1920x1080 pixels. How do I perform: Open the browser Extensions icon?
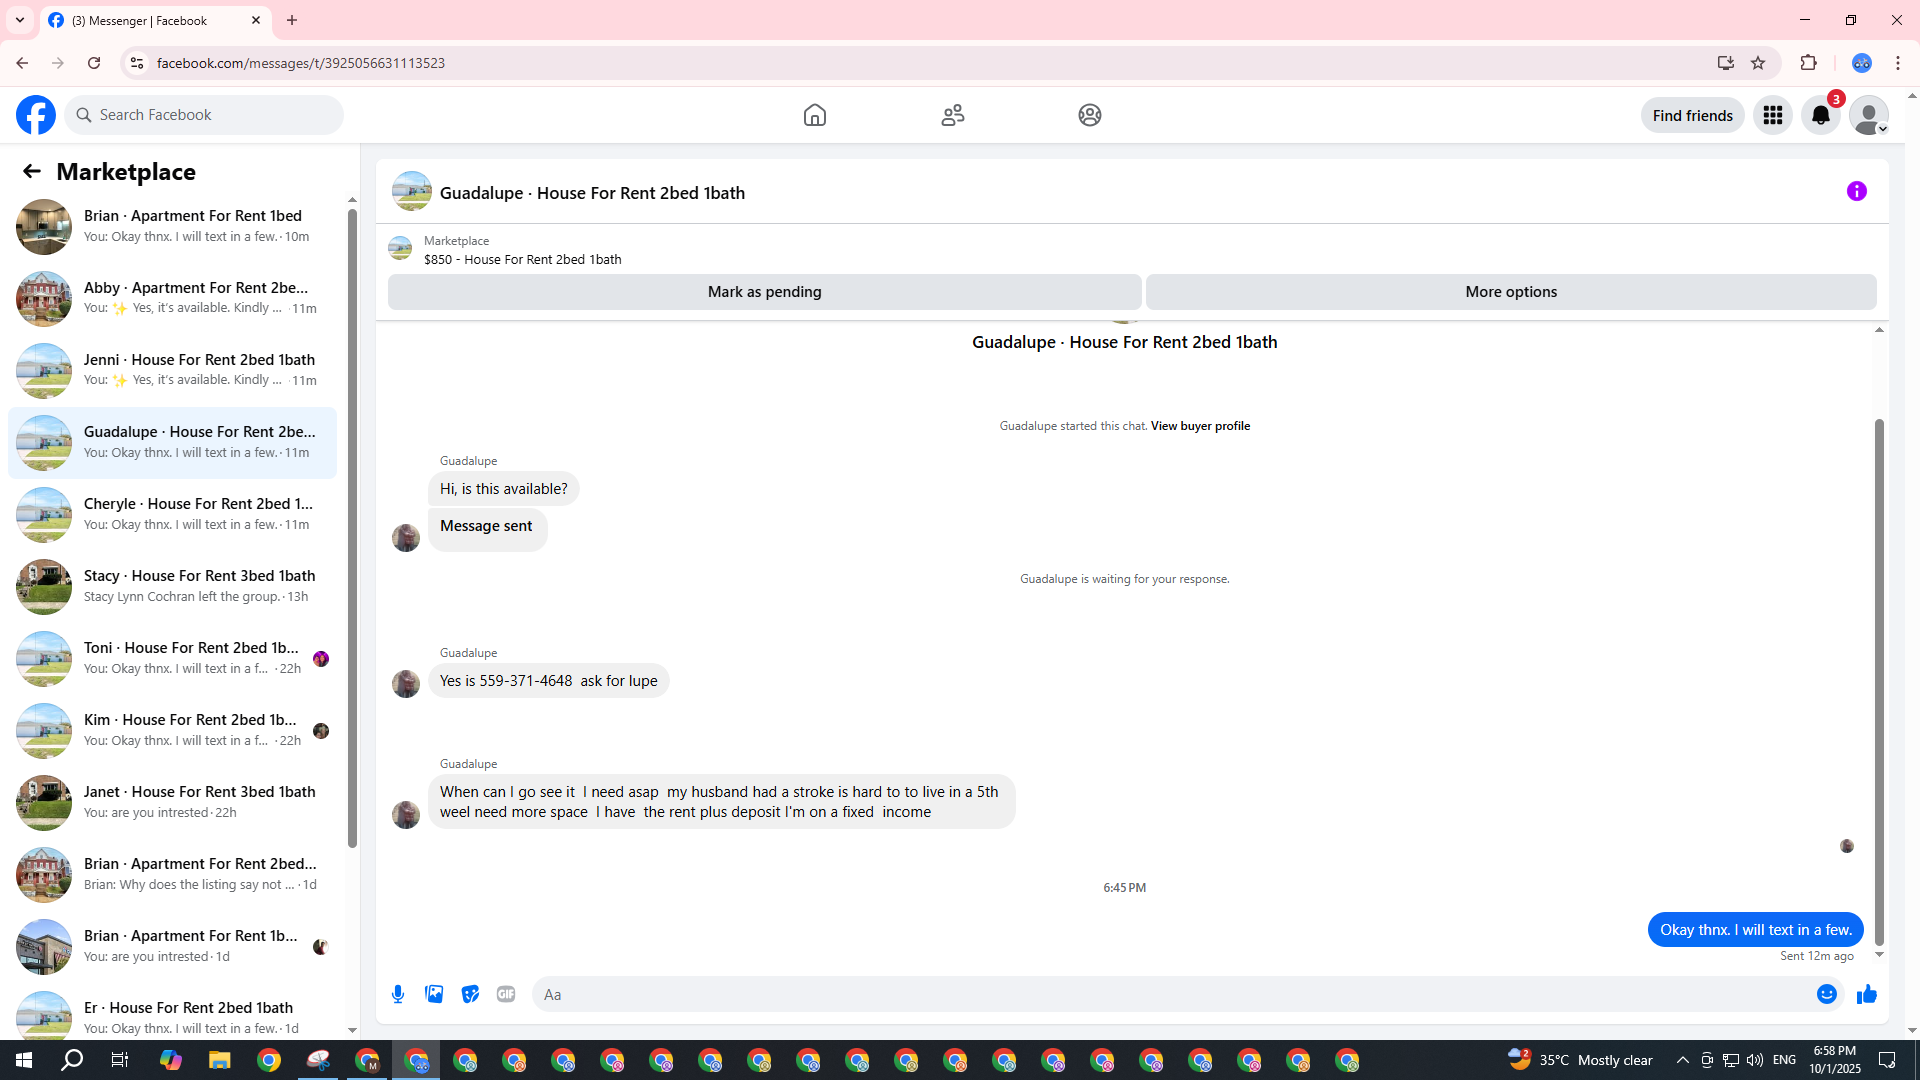pos(1808,63)
